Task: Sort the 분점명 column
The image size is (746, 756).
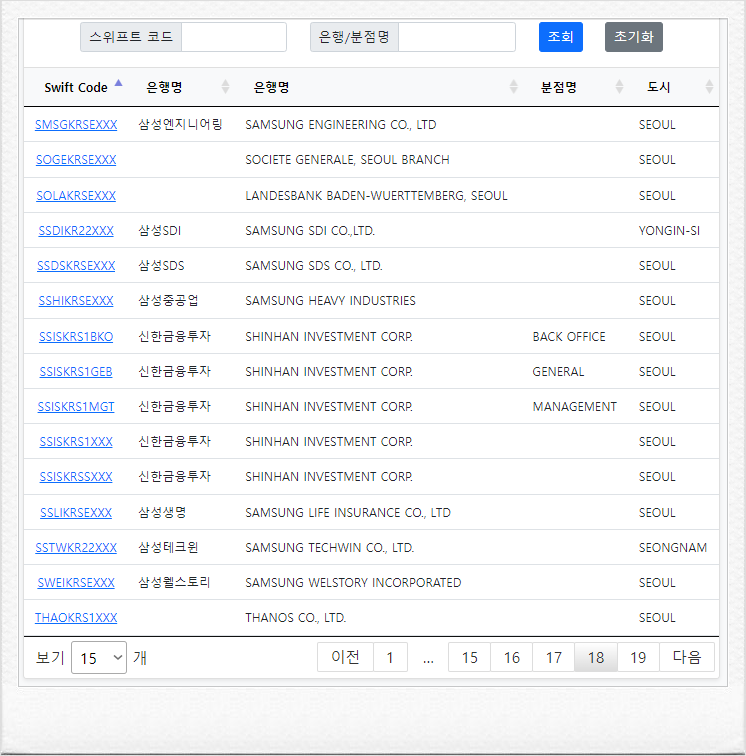Action: [619, 87]
